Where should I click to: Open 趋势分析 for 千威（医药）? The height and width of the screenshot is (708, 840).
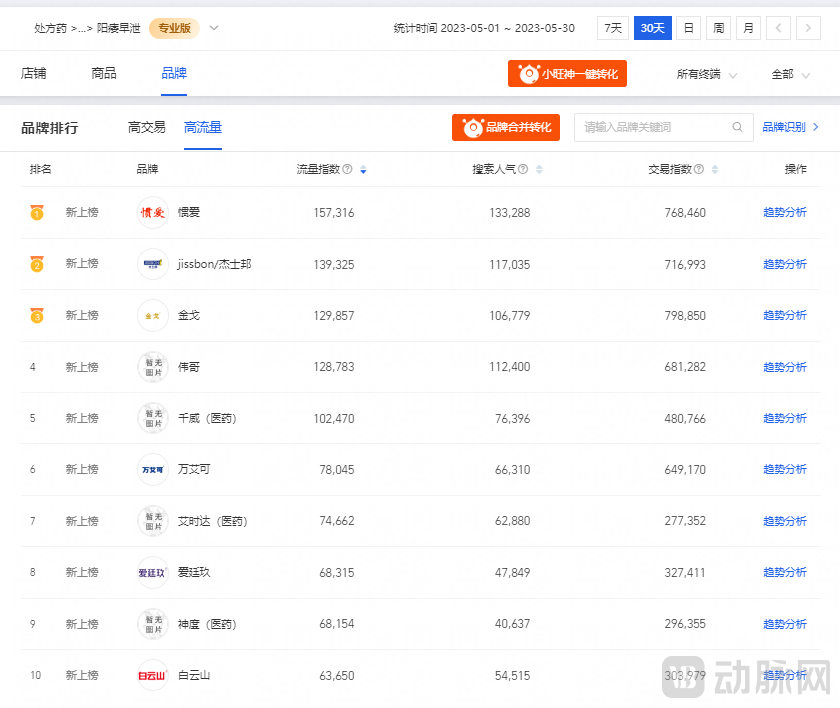pyautogui.click(x=785, y=418)
